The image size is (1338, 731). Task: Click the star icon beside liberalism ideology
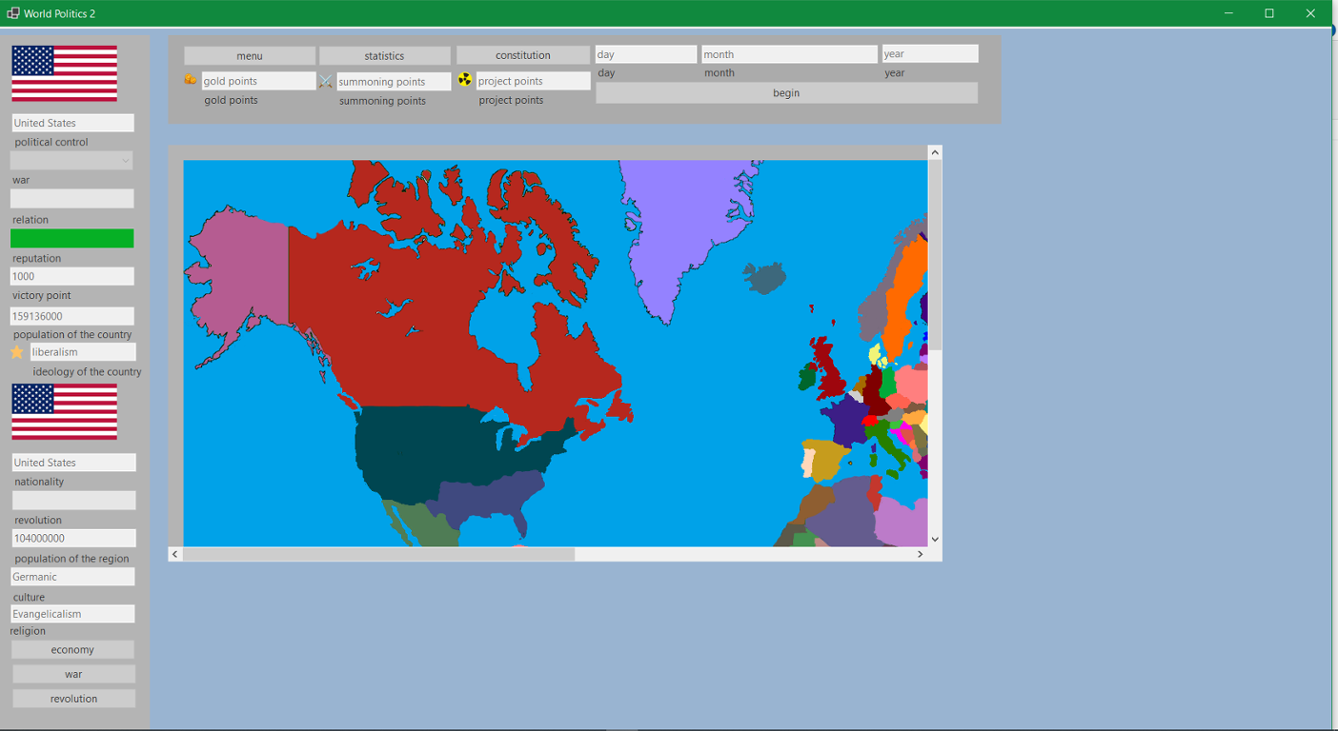click(16, 351)
